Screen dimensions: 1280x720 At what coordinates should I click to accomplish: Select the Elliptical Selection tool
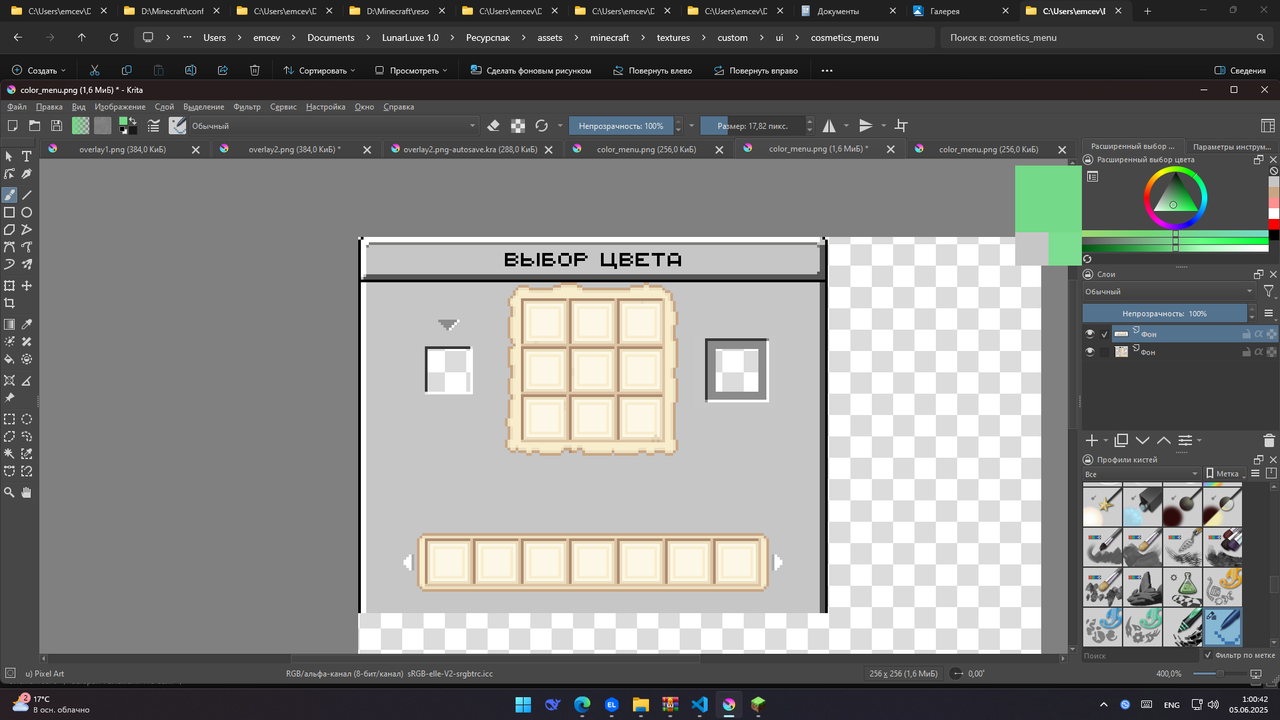pyautogui.click(x=27, y=420)
